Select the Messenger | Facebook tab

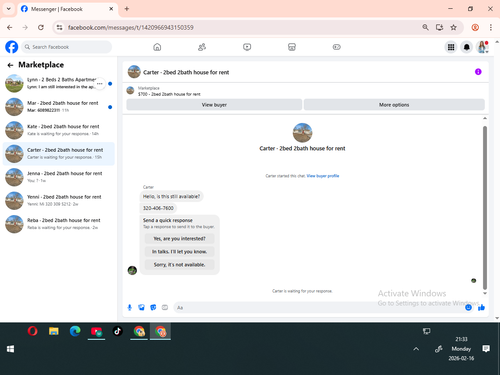(x=67, y=9)
